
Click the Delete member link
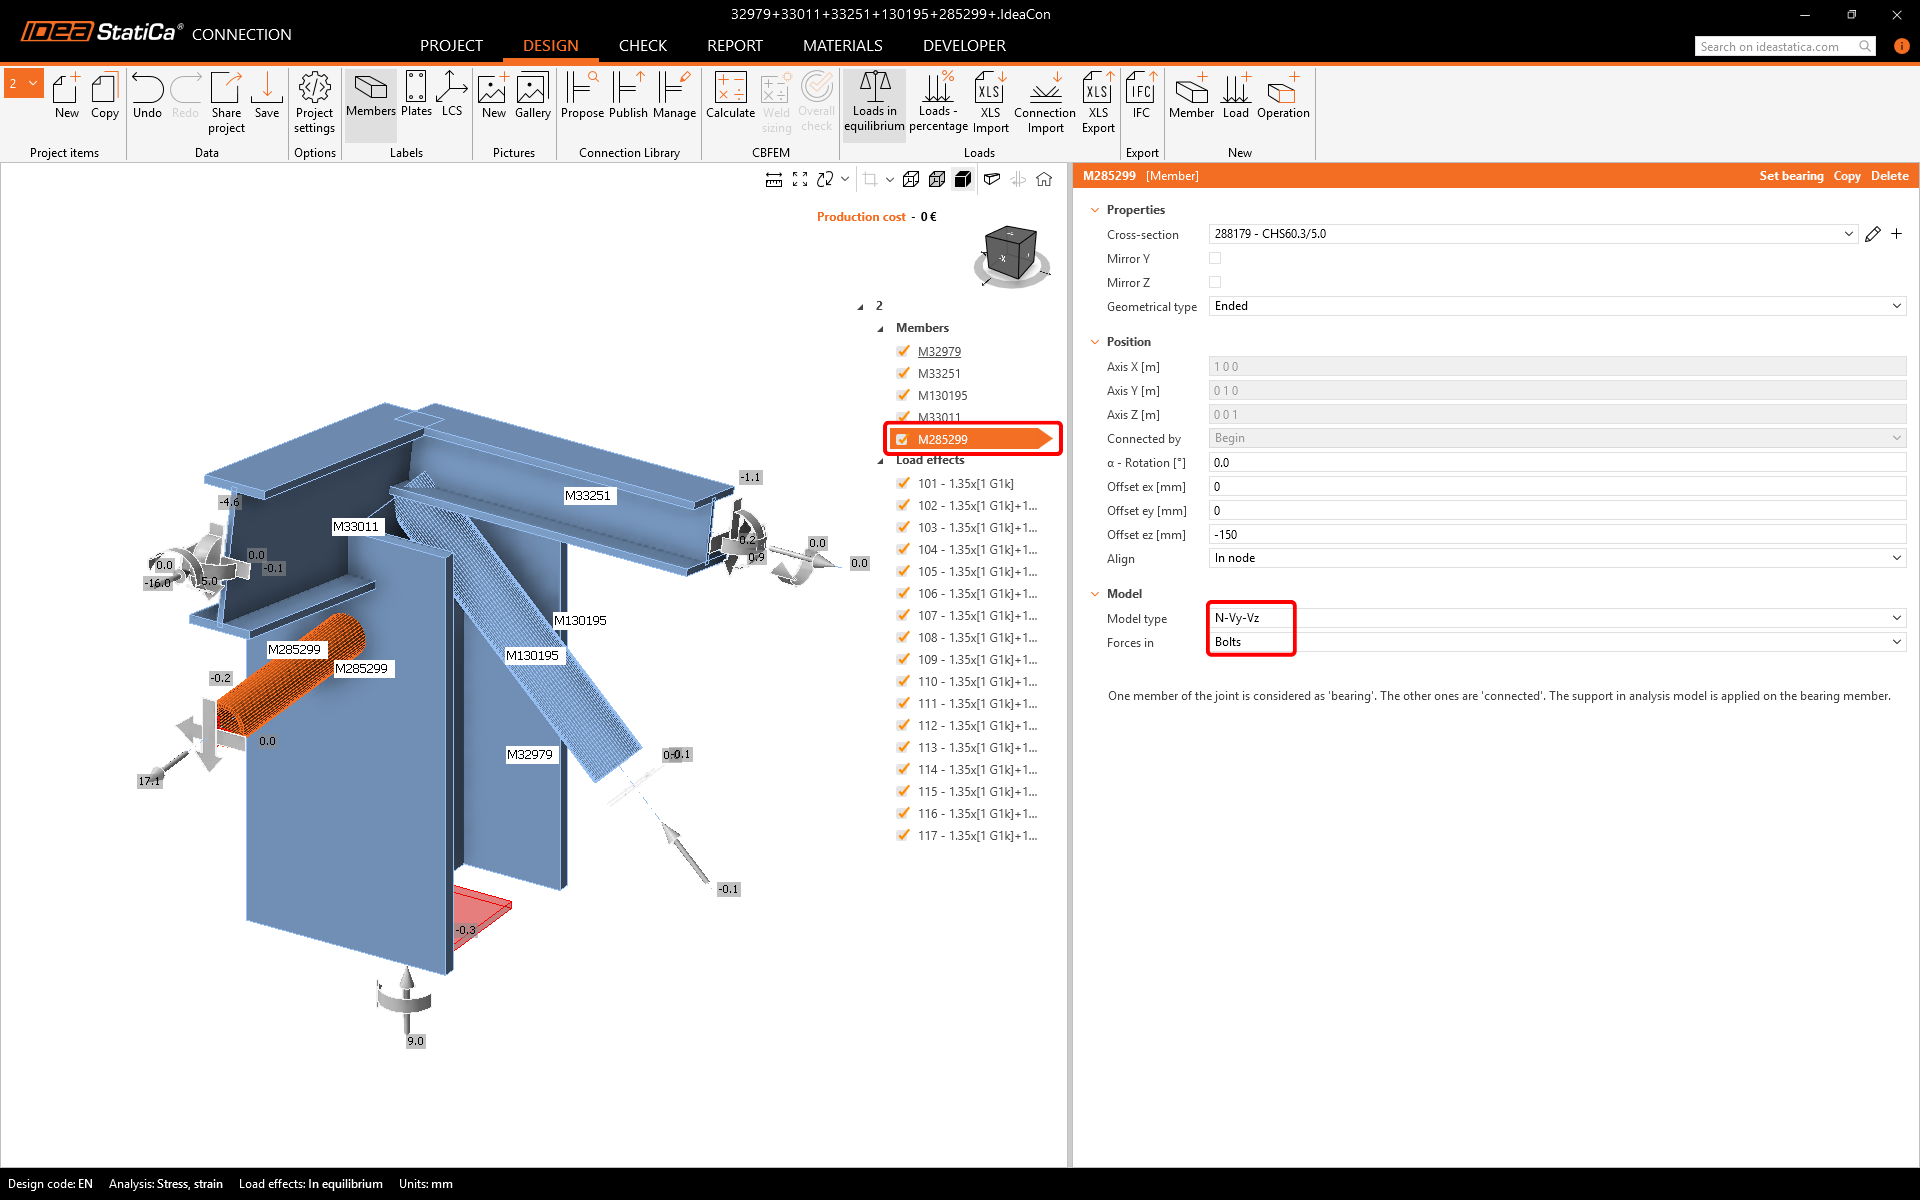[x=1889, y=176]
